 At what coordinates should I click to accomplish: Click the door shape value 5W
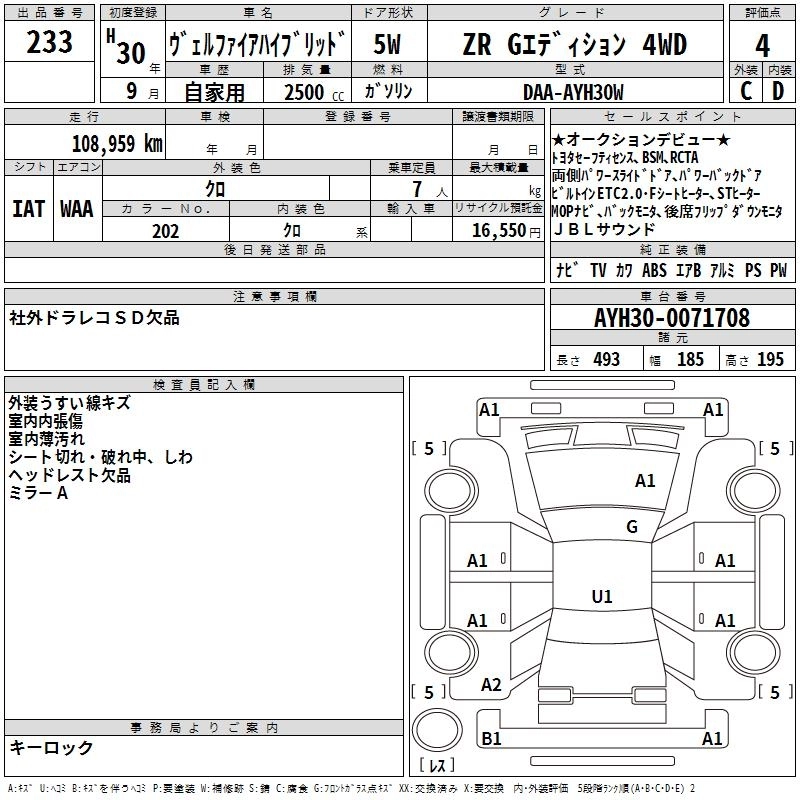coord(388,44)
